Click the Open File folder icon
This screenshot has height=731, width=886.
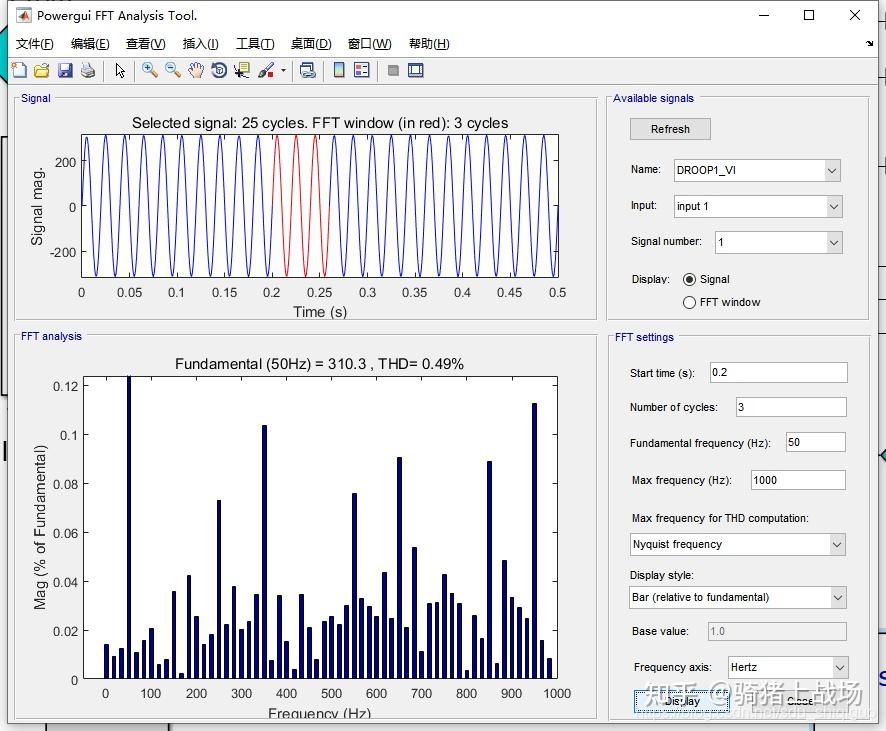pyautogui.click(x=42, y=70)
